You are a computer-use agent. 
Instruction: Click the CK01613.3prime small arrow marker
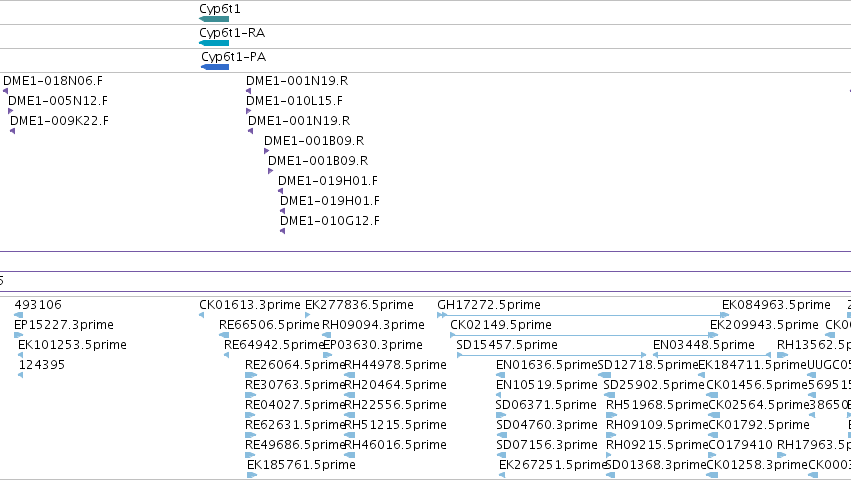pos(201,315)
